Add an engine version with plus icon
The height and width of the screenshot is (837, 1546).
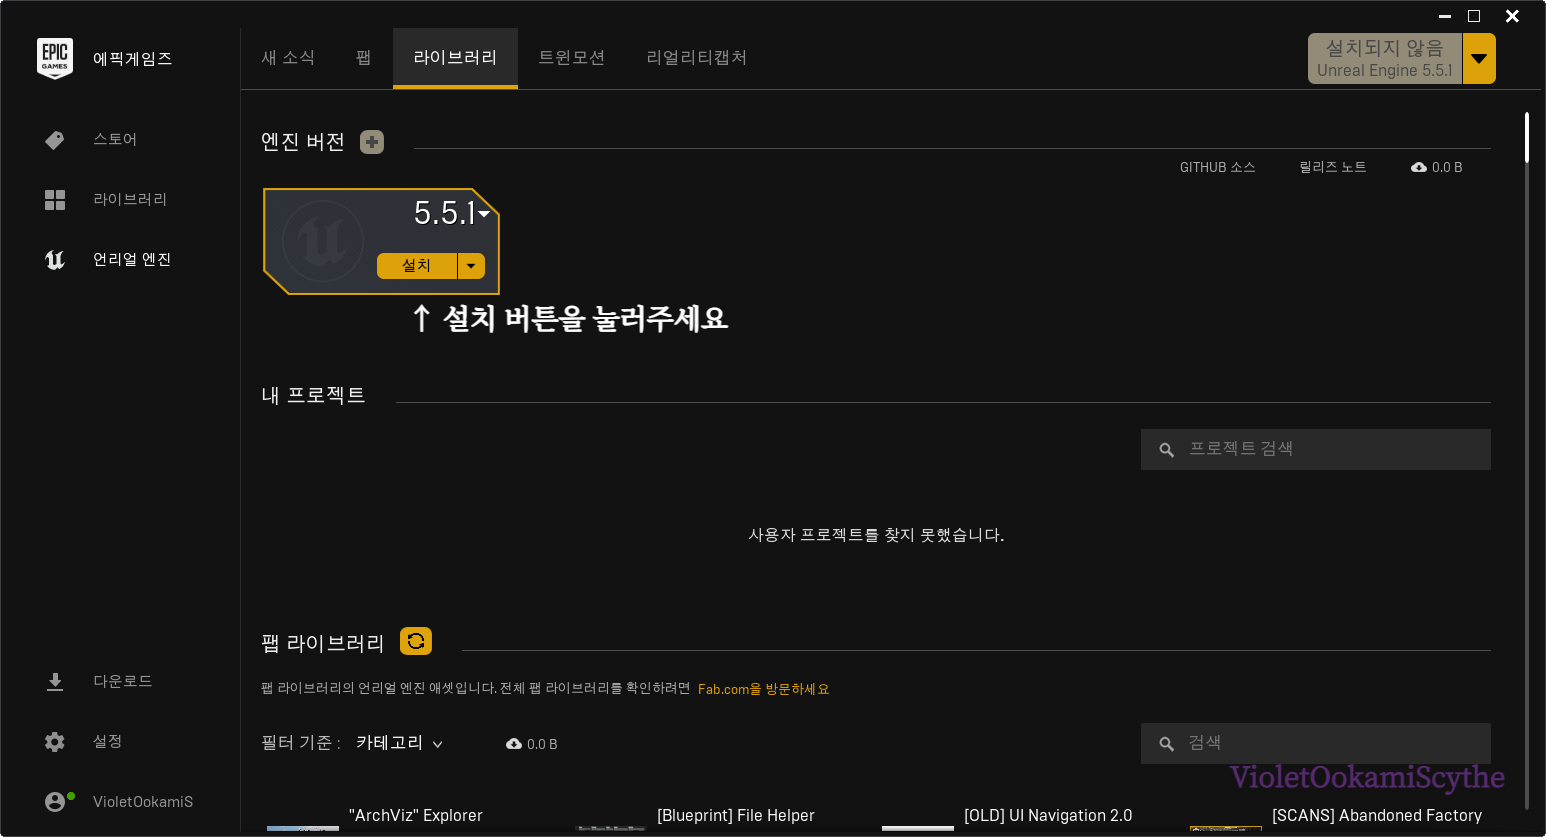point(372,142)
